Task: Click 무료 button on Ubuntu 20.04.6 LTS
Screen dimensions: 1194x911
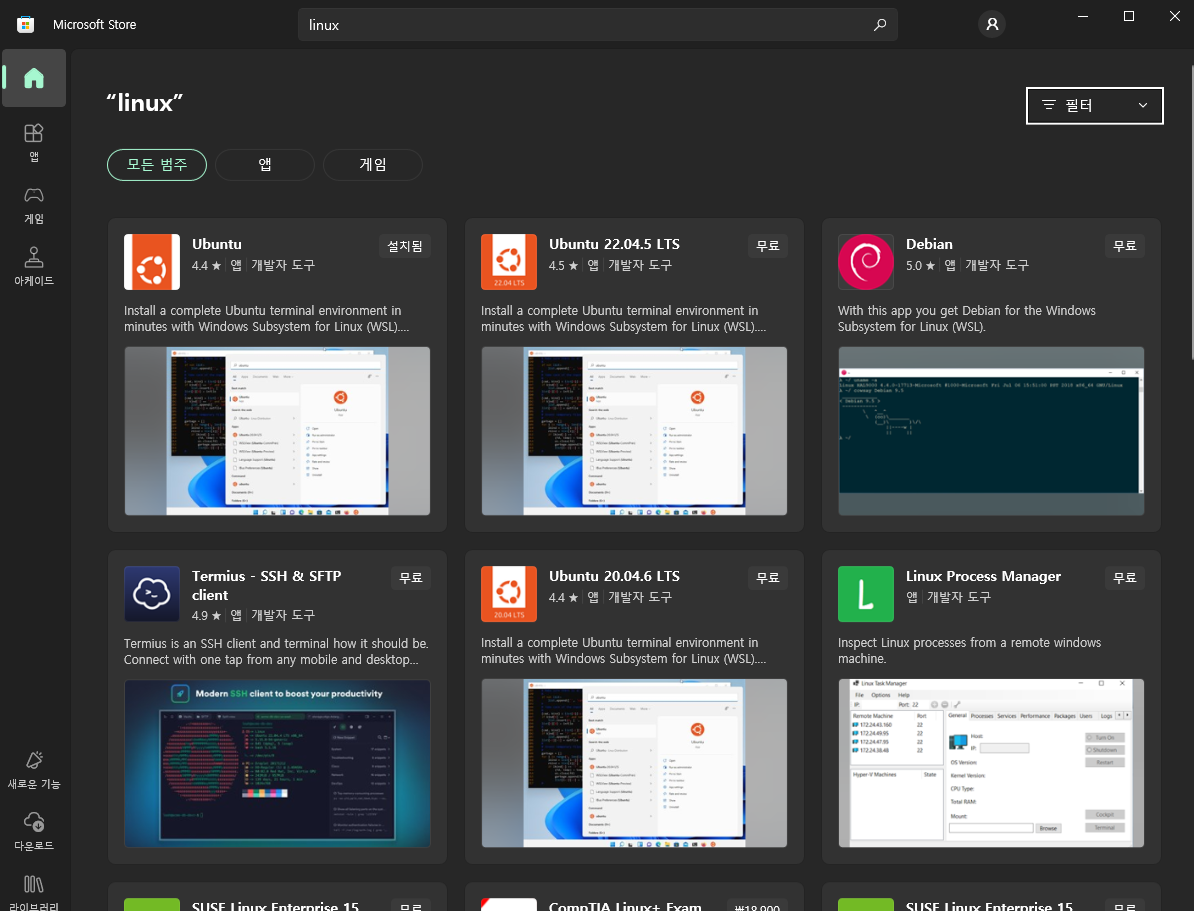Action: click(768, 578)
